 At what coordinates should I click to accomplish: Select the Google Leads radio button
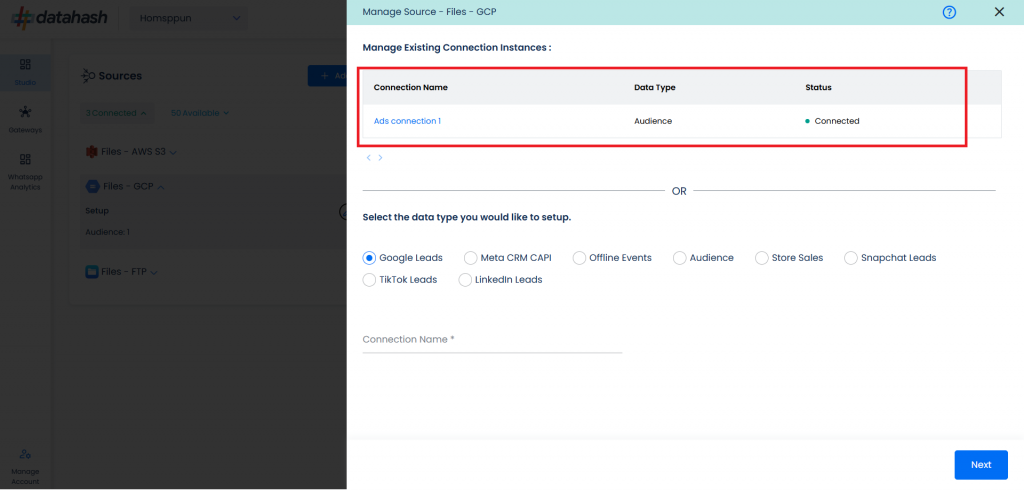click(369, 258)
